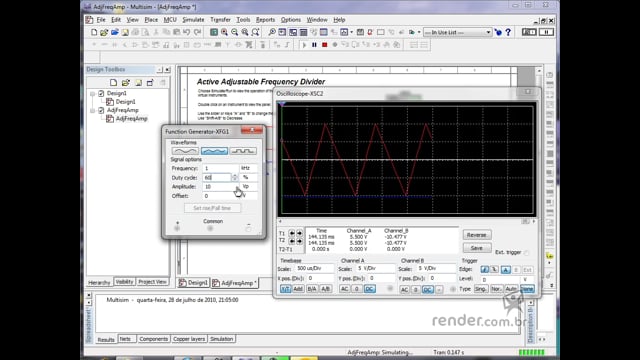Click the zoom in magnifier icon
This screenshot has width=640, height=360.
coord(224,32)
